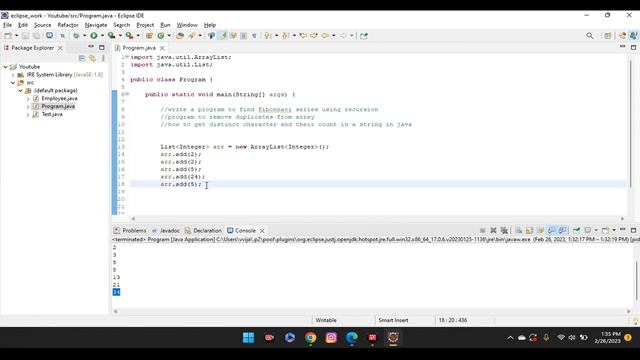Click the Open Type icon in toolbar
This screenshot has height=360, width=640.
(x=180, y=36)
